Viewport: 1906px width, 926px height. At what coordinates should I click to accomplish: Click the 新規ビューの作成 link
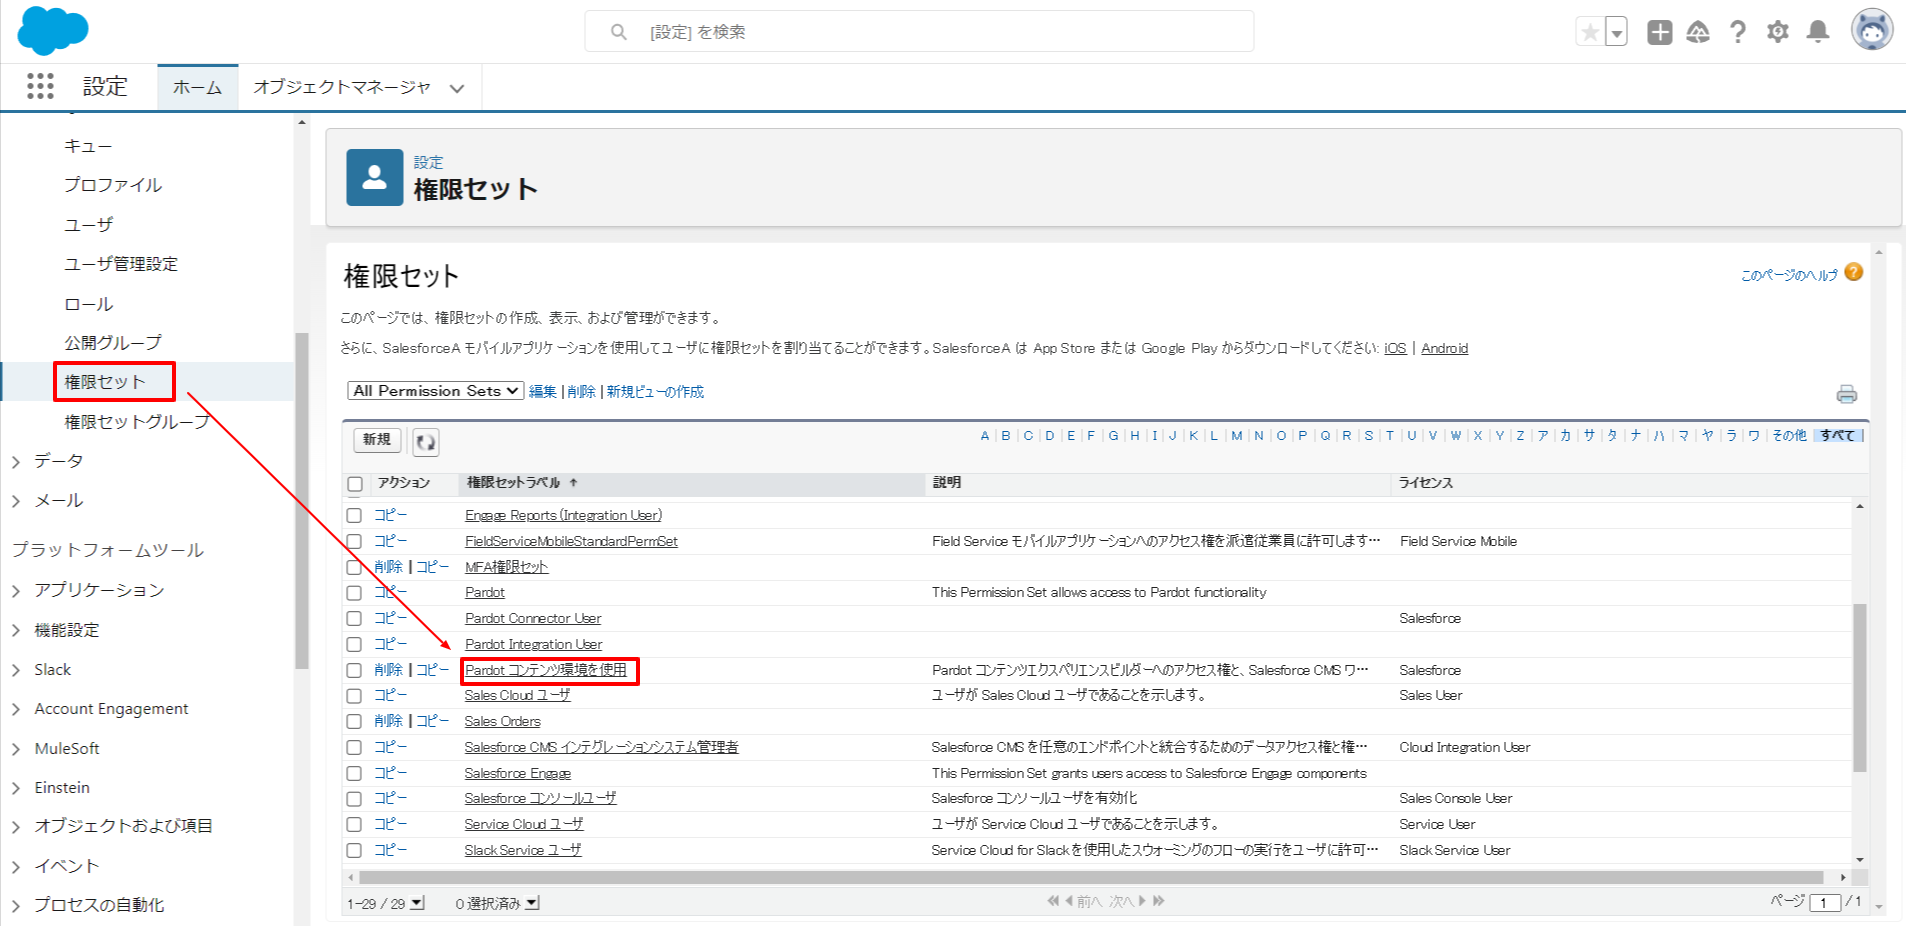tap(655, 392)
